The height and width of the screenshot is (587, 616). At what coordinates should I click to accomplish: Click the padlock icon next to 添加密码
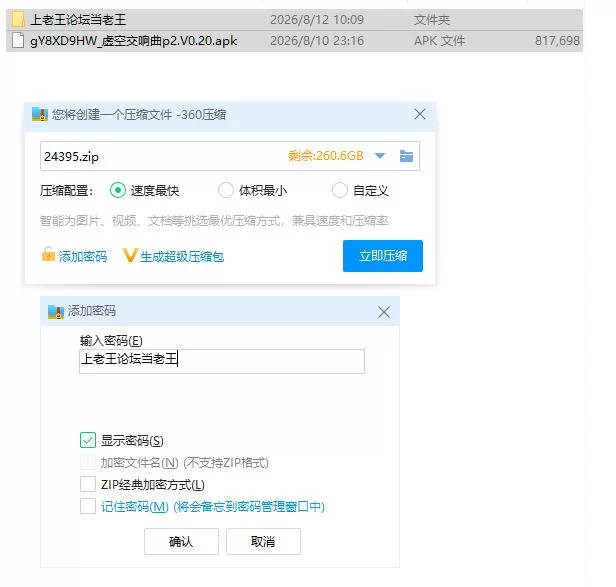click(x=48, y=254)
